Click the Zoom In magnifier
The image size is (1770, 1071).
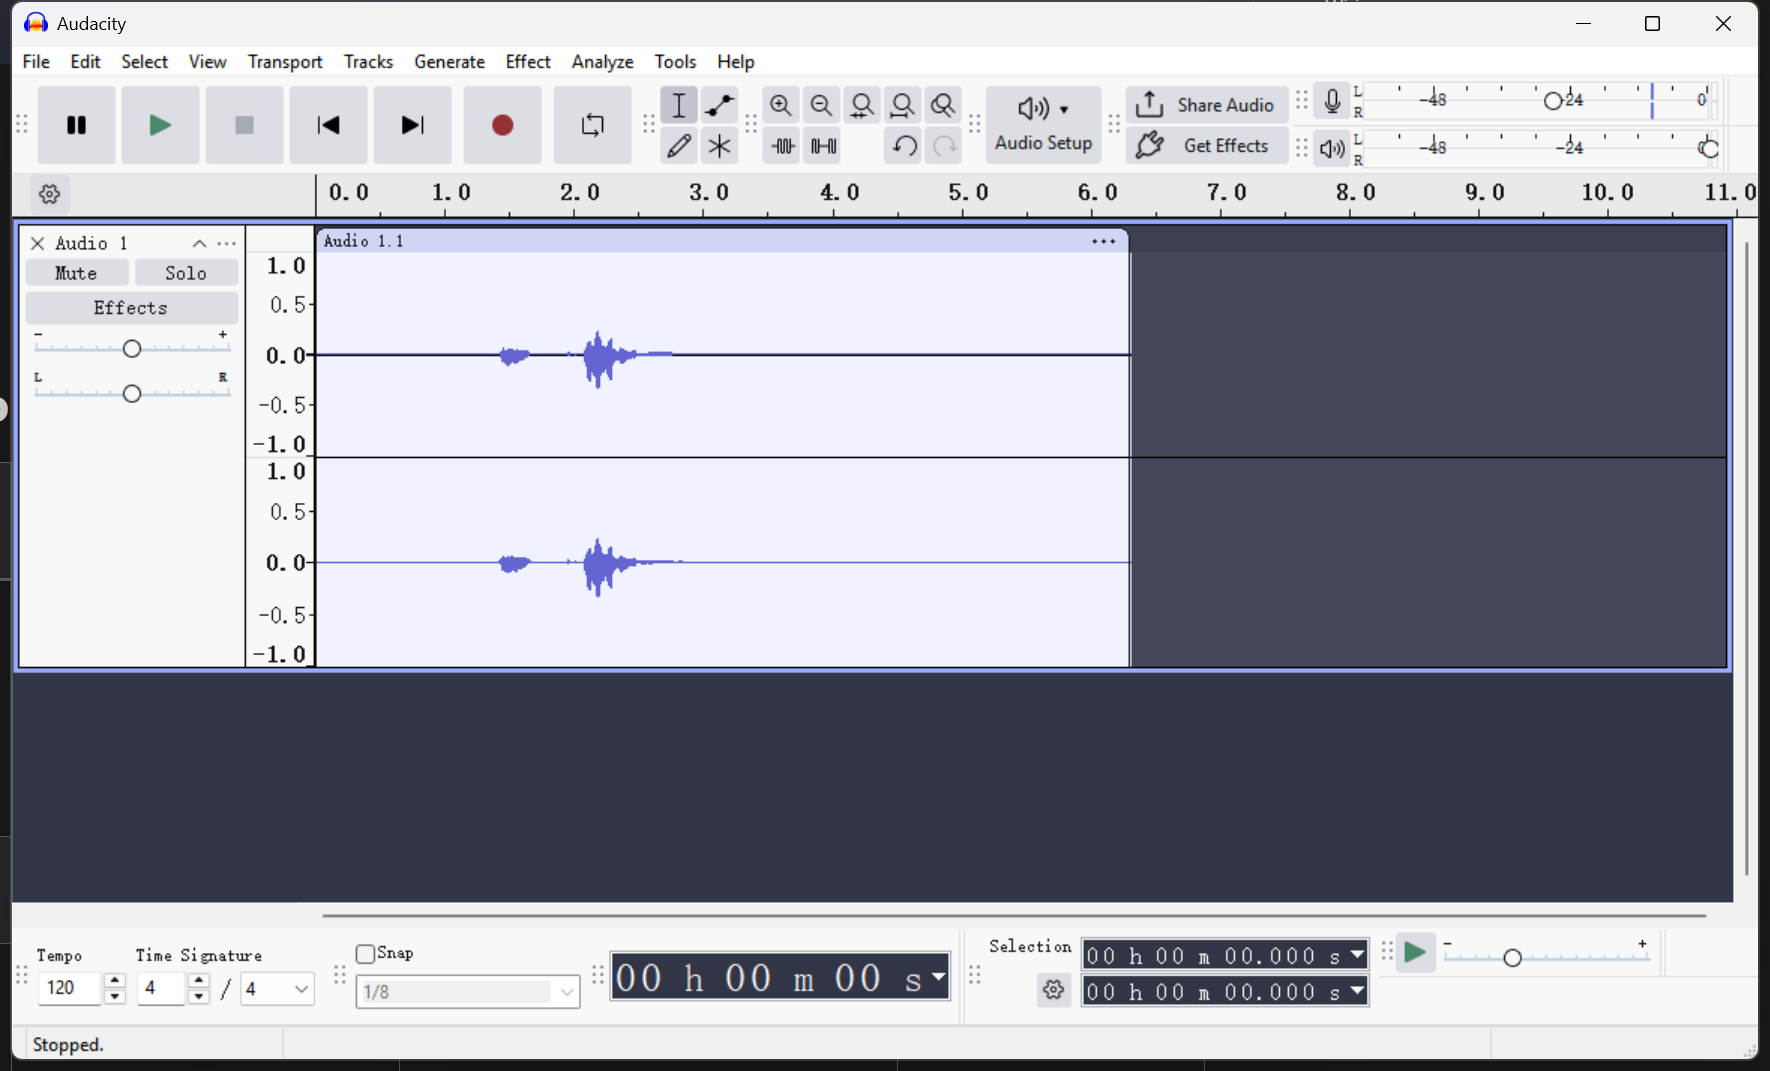pos(781,105)
